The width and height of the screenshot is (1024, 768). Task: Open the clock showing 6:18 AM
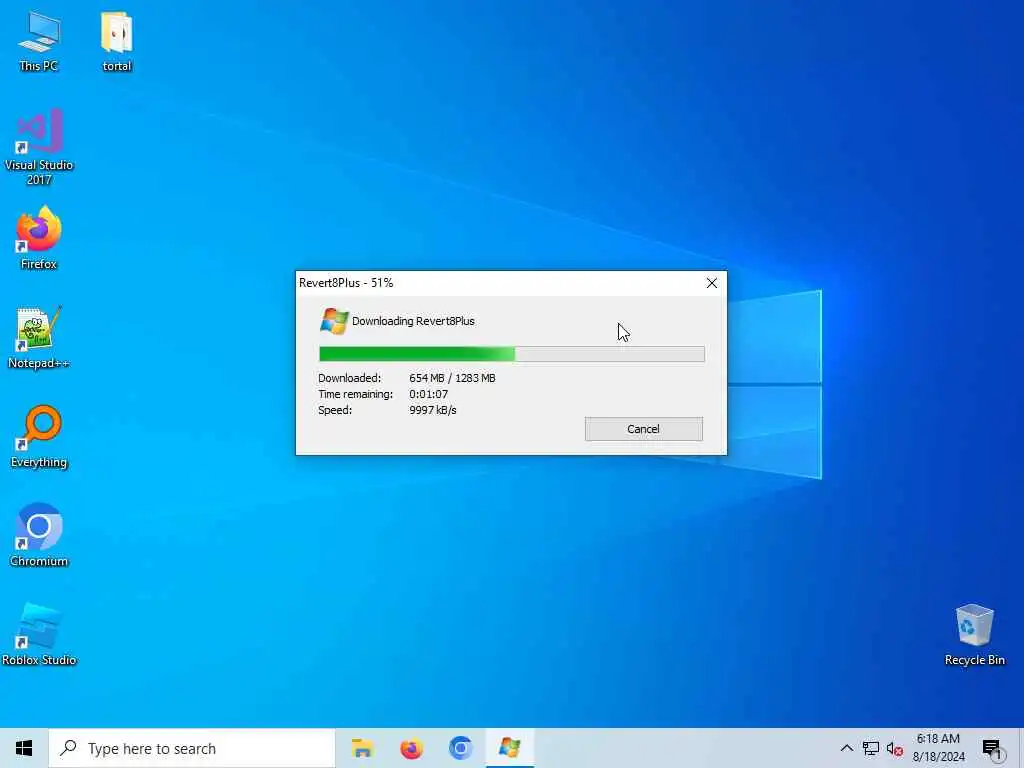938,748
